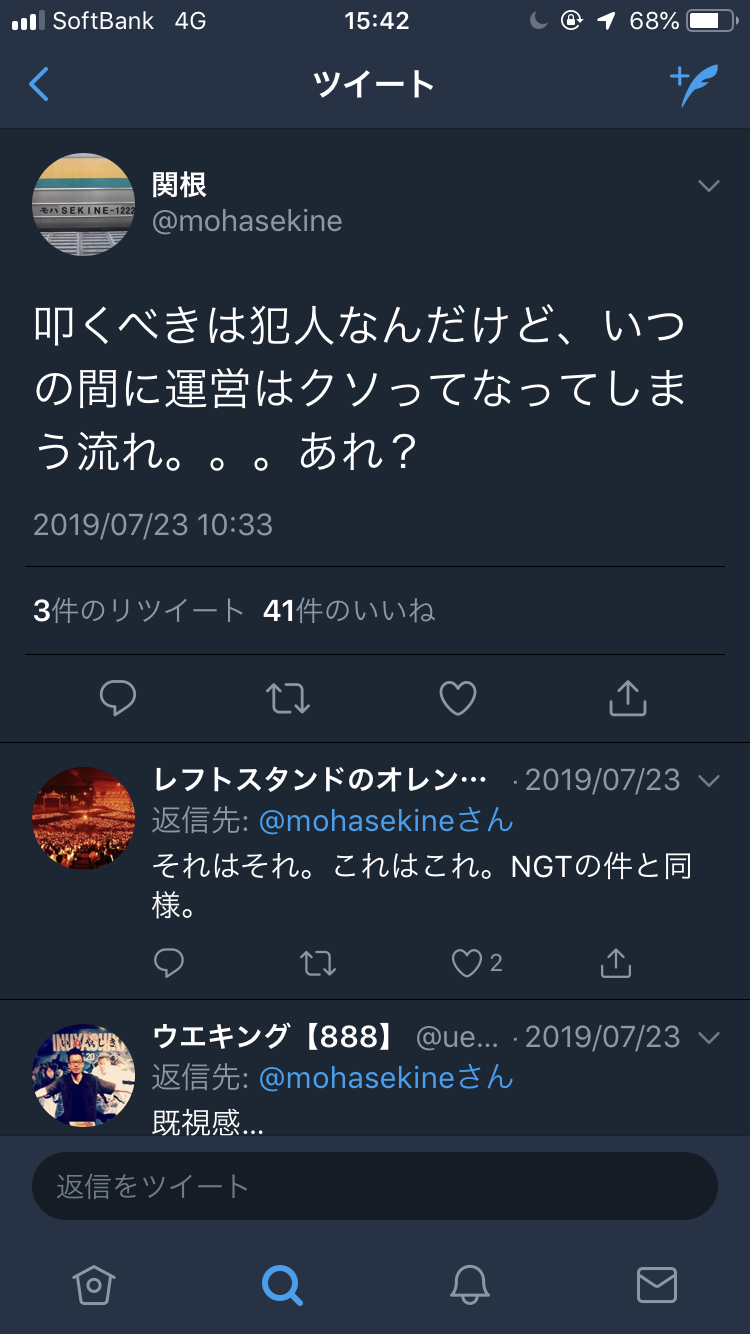Open chevron menu on ウエキング reply

point(709,1038)
